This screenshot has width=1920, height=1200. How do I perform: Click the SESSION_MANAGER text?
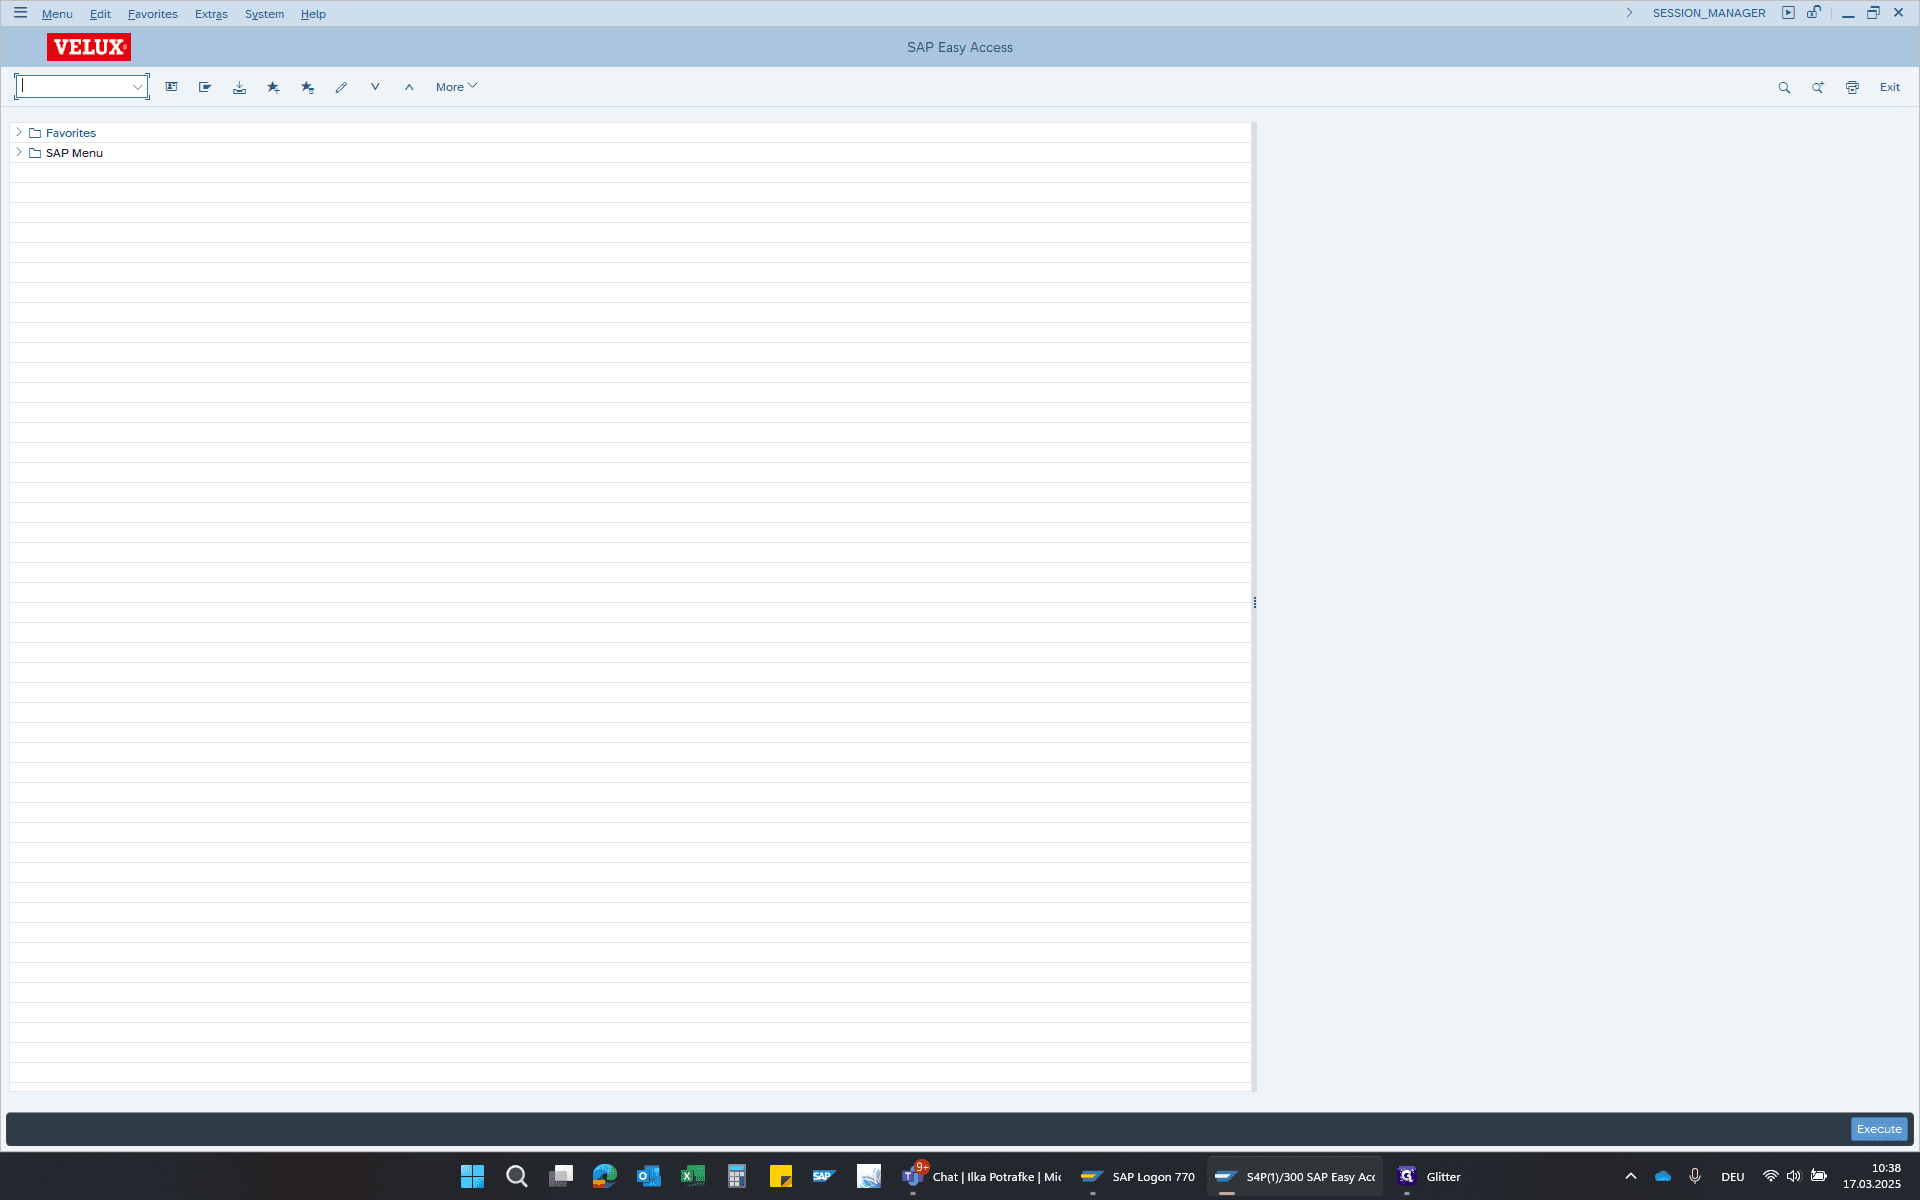[1709, 13]
